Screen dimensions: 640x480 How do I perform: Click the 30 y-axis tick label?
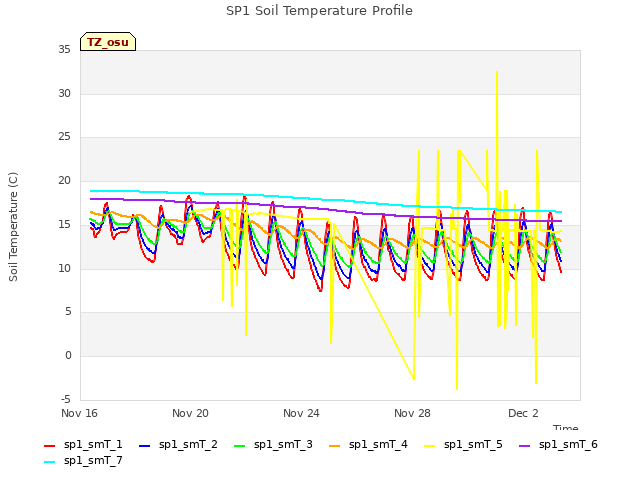64,93
